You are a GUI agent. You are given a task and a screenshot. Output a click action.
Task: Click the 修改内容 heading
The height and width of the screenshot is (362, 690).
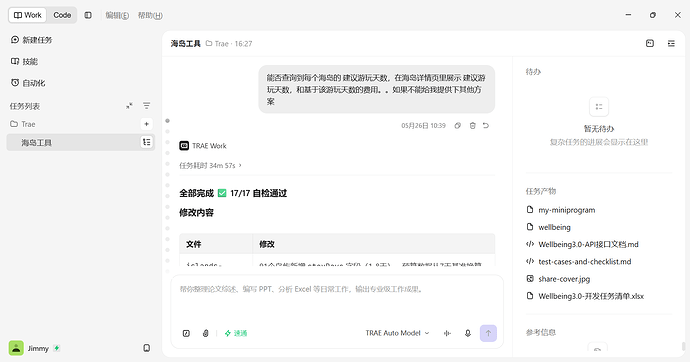(x=196, y=212)
